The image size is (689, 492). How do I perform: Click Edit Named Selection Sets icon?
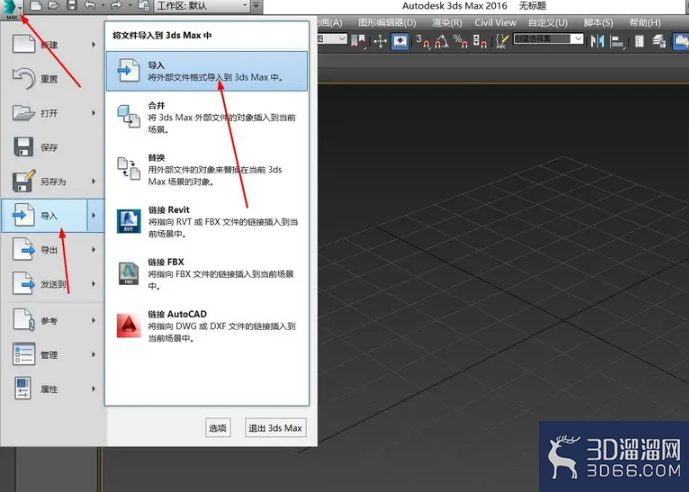pos(502,41)
